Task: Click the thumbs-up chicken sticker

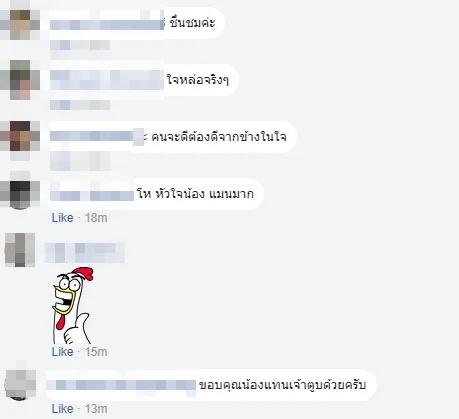Action: click(73, 305)
